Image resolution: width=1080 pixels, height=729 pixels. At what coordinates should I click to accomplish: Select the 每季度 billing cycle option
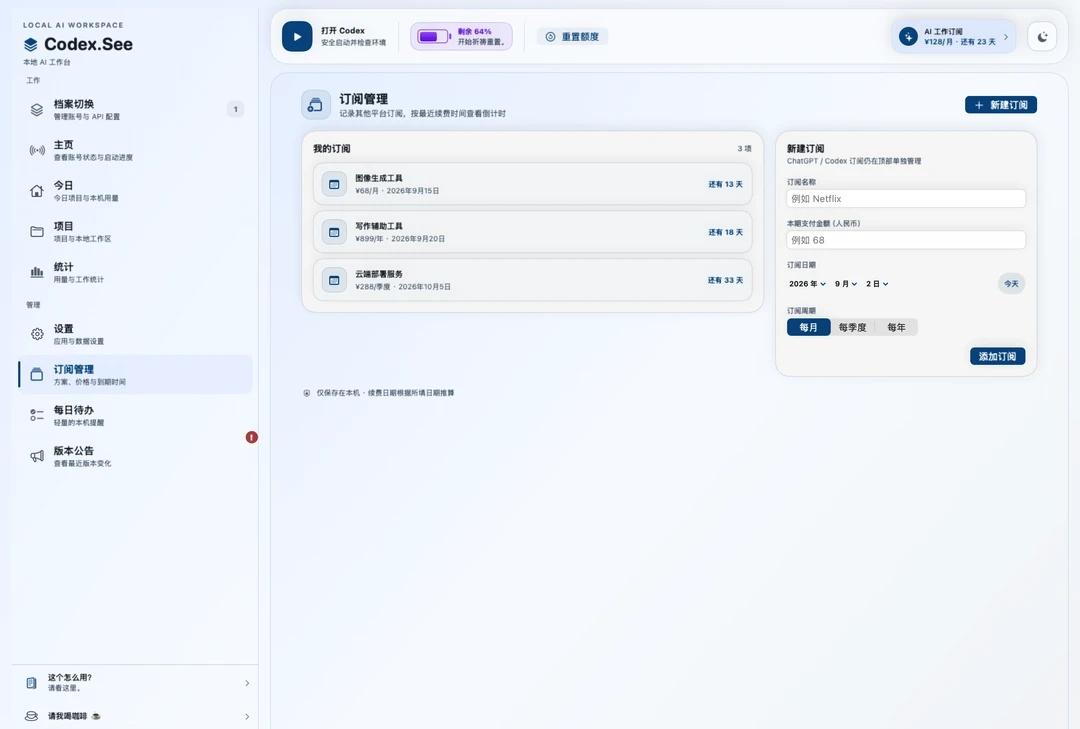point(852,327)
